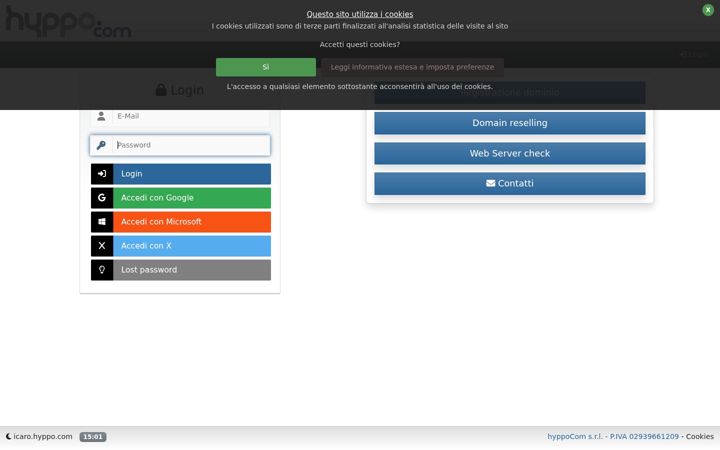This screenshot has width=720, height=450.
Task: Click the dimmed Login link at top right
Action: pos(694,55)
